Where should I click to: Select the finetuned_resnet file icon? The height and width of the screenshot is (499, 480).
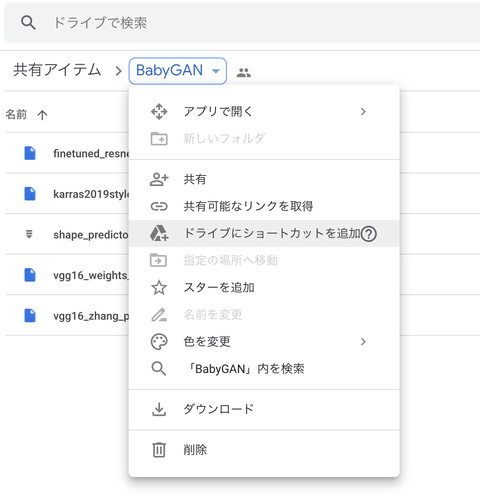point(30,153)
